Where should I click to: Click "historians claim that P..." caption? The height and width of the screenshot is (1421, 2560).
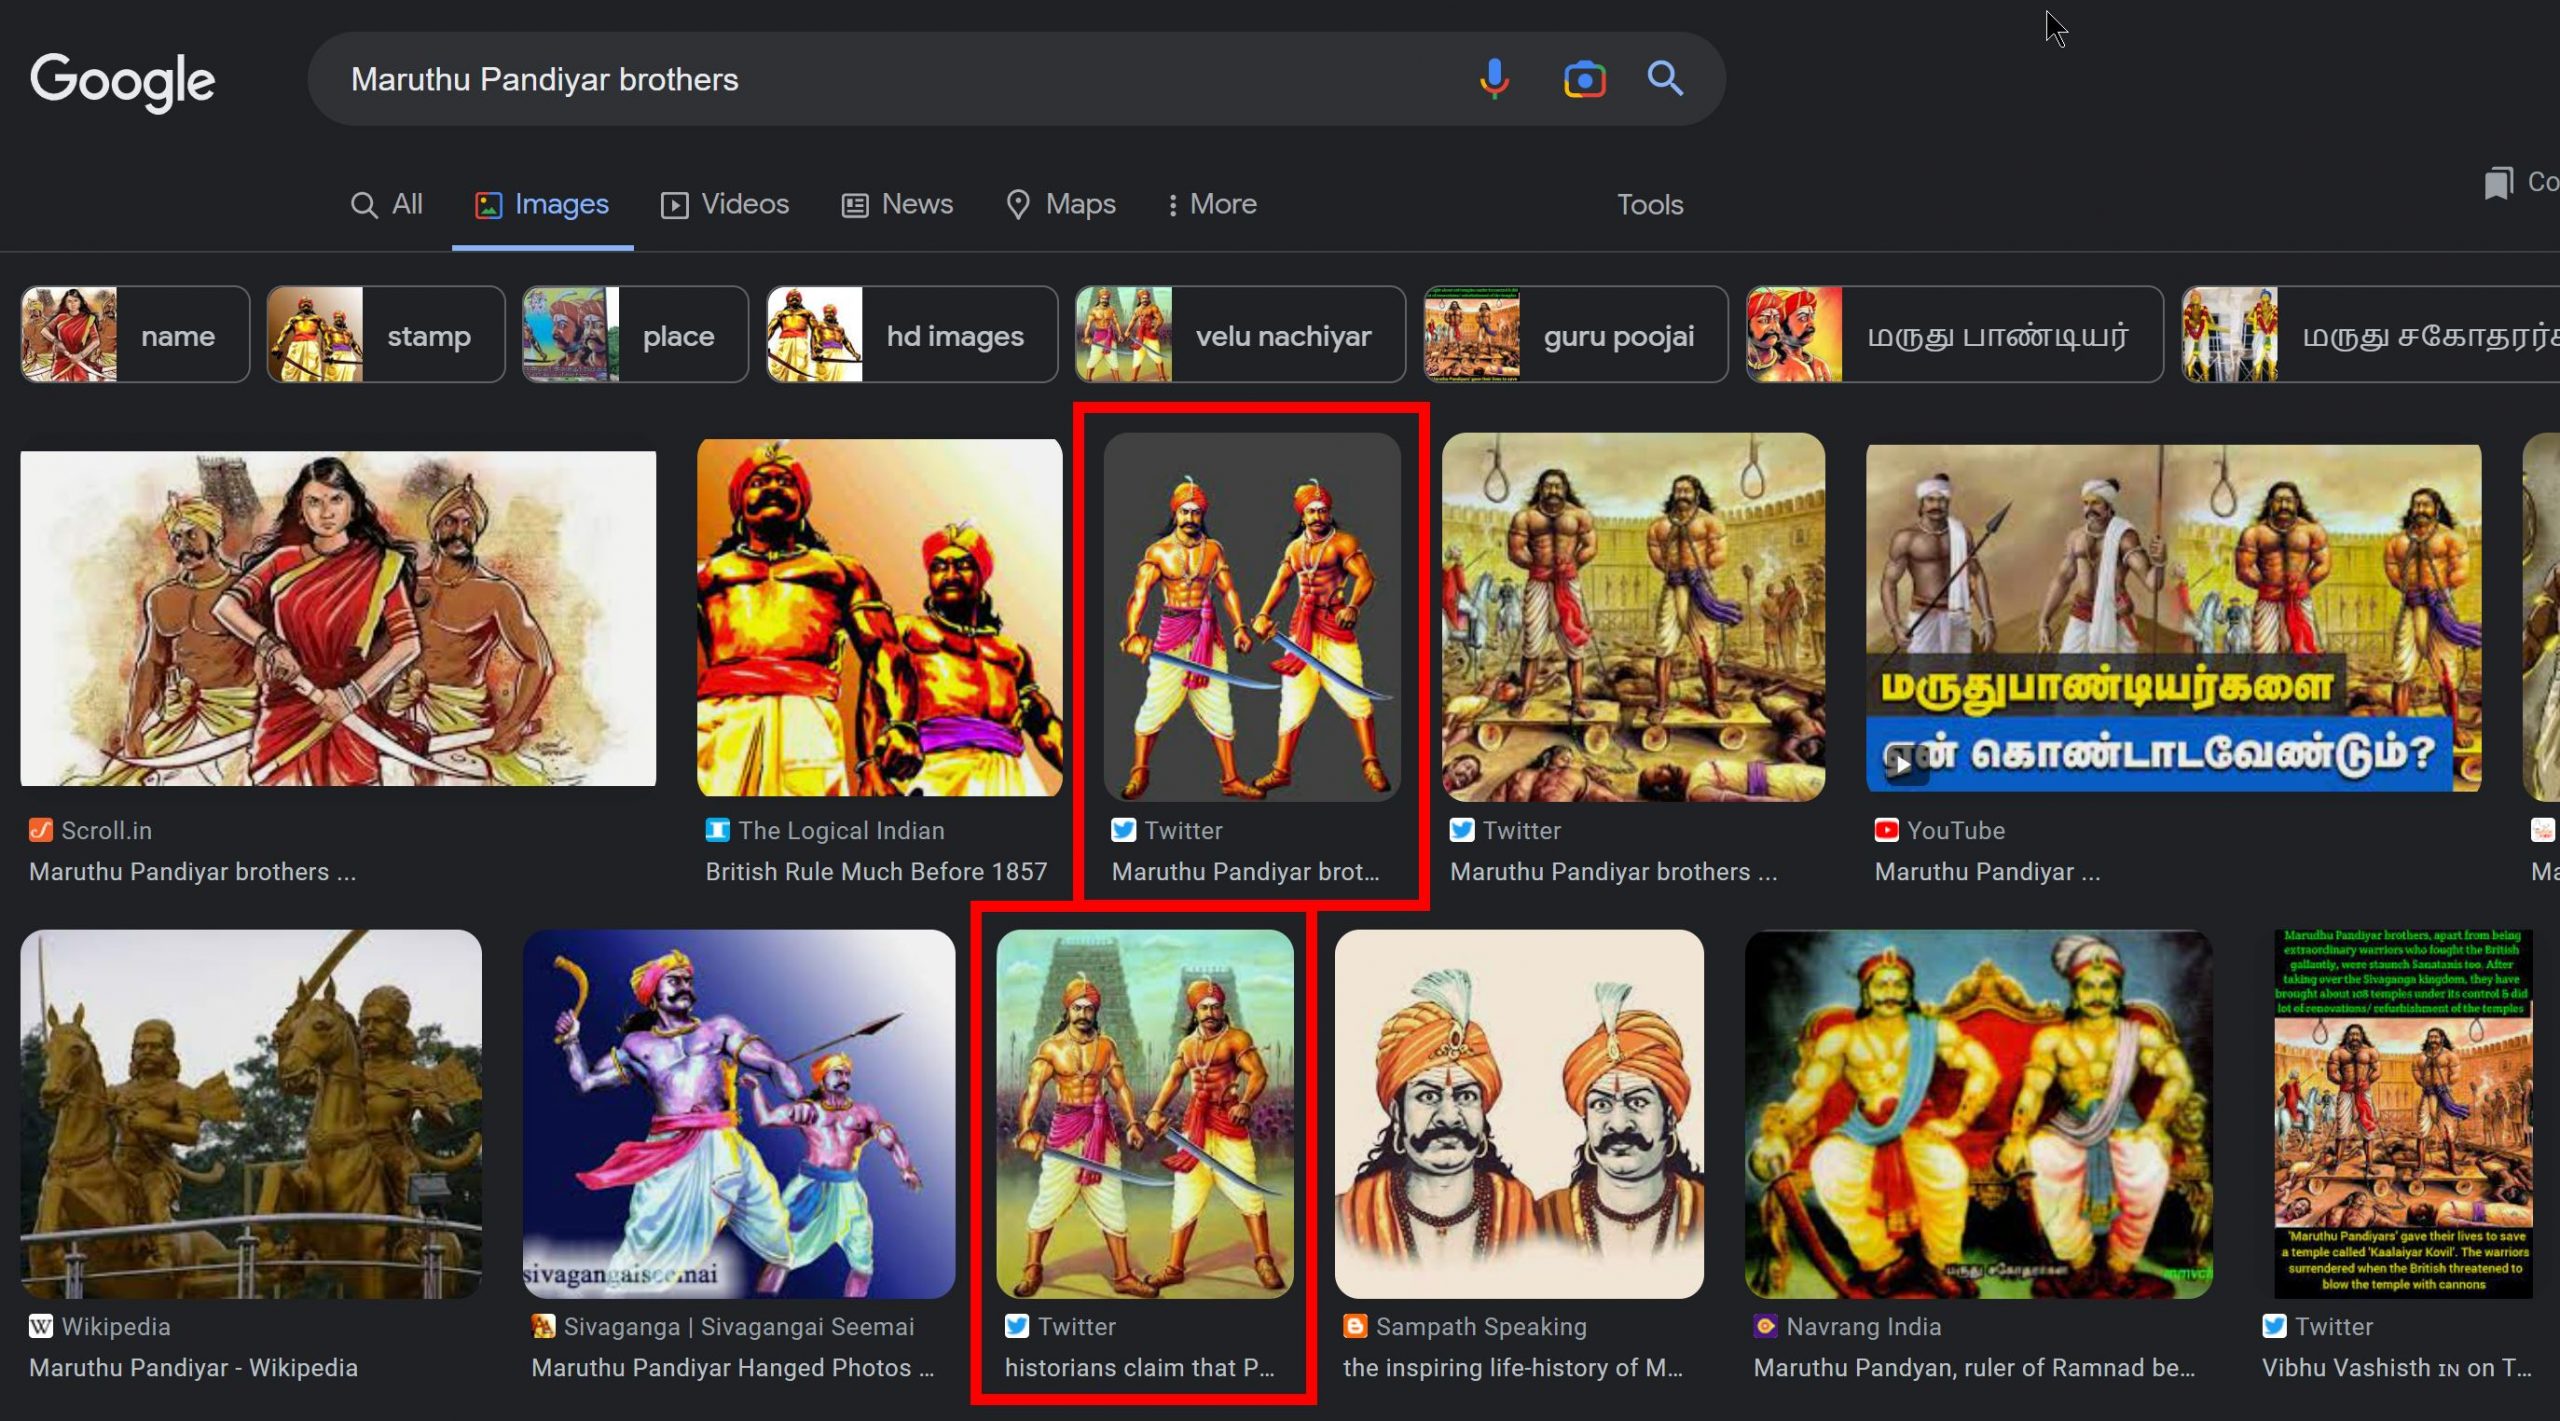tap(1139, 1368)
